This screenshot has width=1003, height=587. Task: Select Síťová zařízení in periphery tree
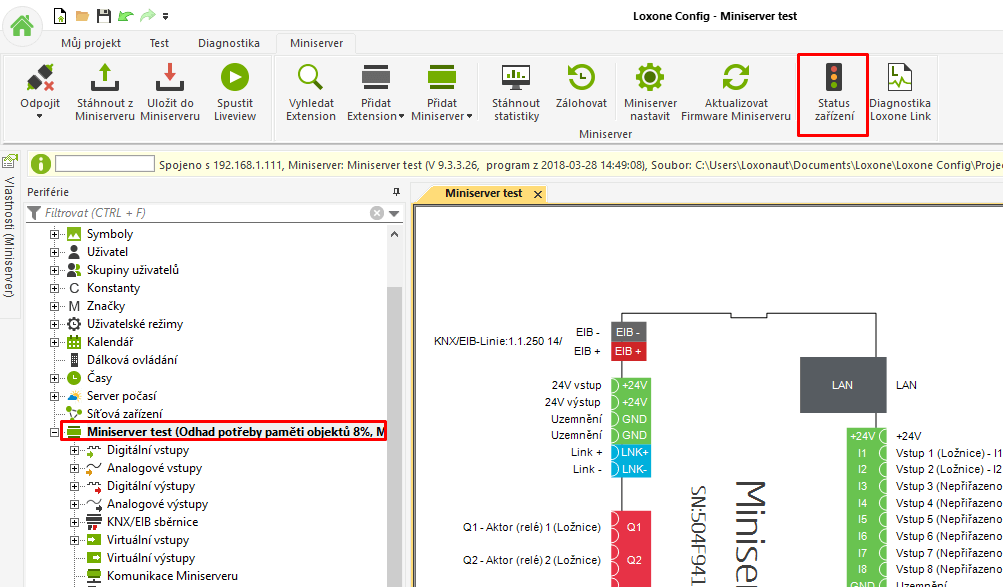click(x=124, y=414)
